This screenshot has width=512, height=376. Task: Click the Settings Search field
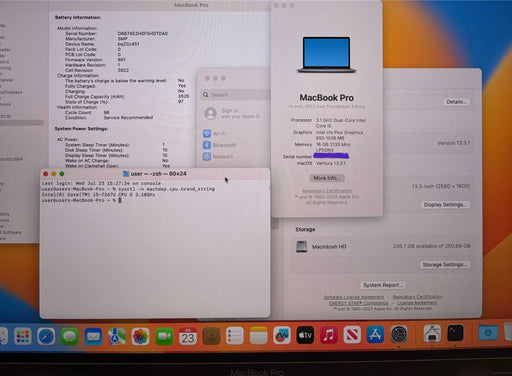[x=235, y=95]
